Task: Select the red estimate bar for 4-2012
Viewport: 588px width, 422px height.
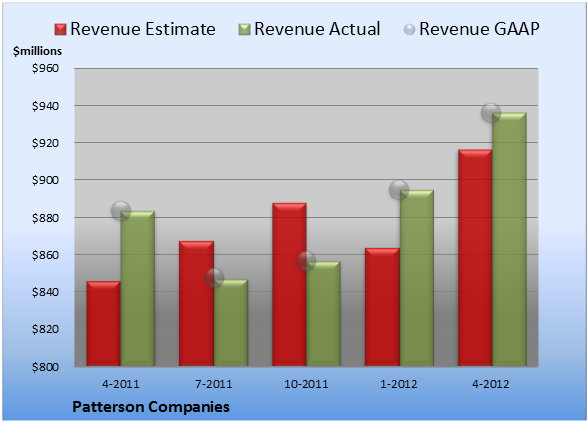Action: click(x=475, y=258)
